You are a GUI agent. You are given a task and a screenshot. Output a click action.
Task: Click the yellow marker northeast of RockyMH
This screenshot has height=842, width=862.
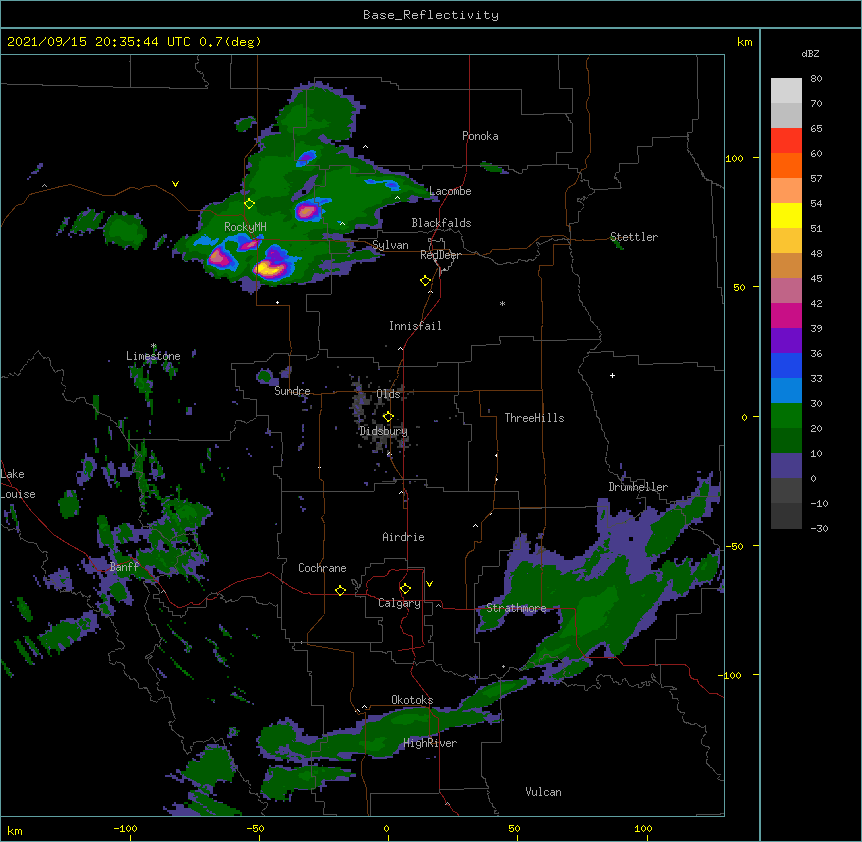[250, 204]
